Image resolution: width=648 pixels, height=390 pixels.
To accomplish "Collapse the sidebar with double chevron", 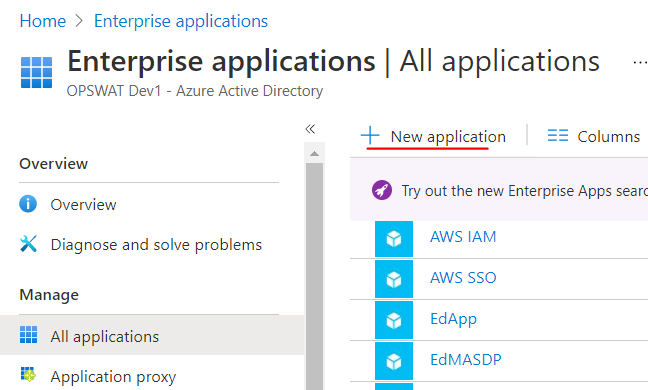I will click(x=310, y=129).
